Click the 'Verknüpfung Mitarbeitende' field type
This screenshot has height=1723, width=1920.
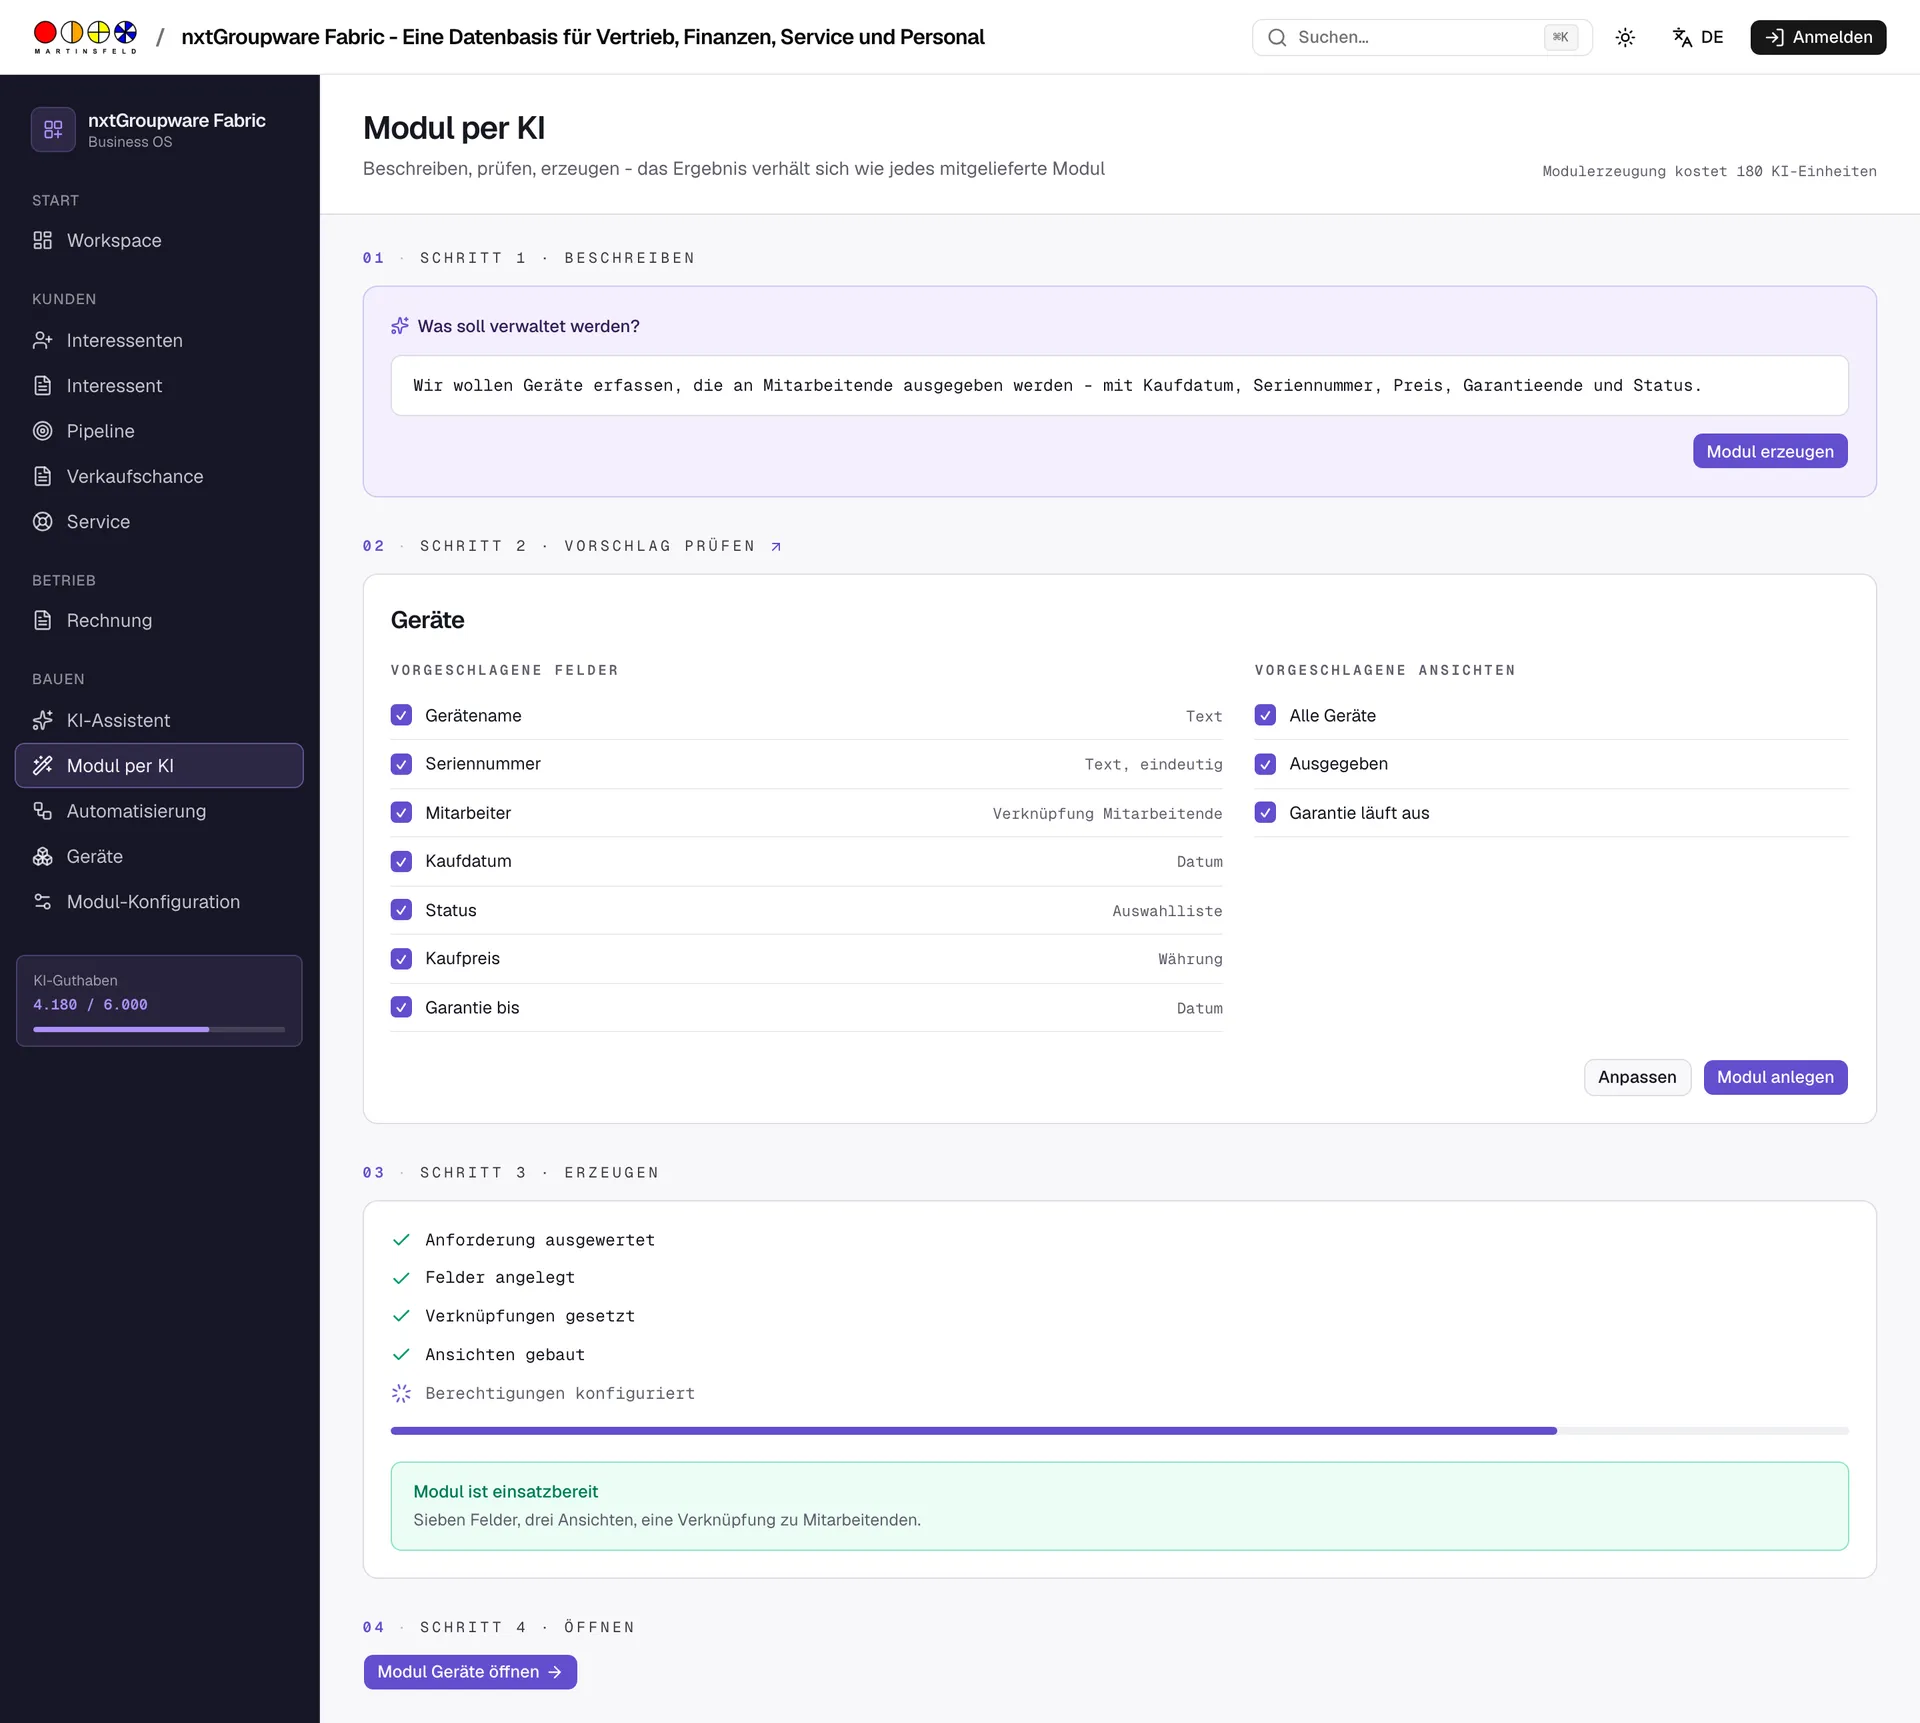click(x=1107, y=814)
